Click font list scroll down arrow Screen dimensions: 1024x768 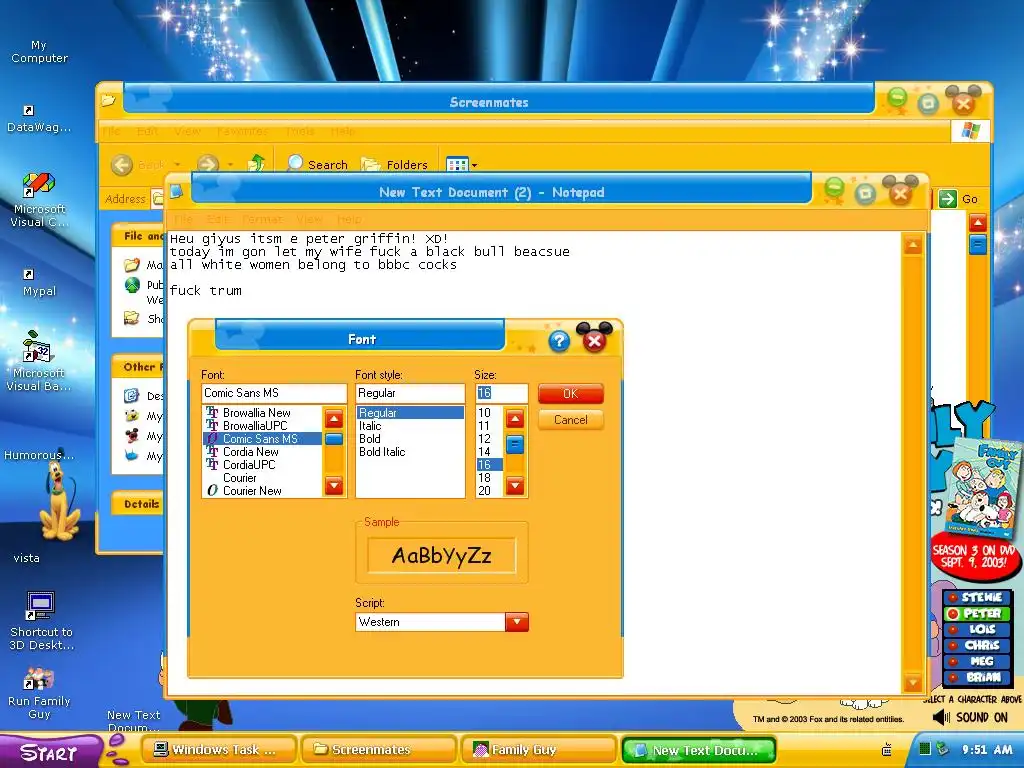(334, 485)
